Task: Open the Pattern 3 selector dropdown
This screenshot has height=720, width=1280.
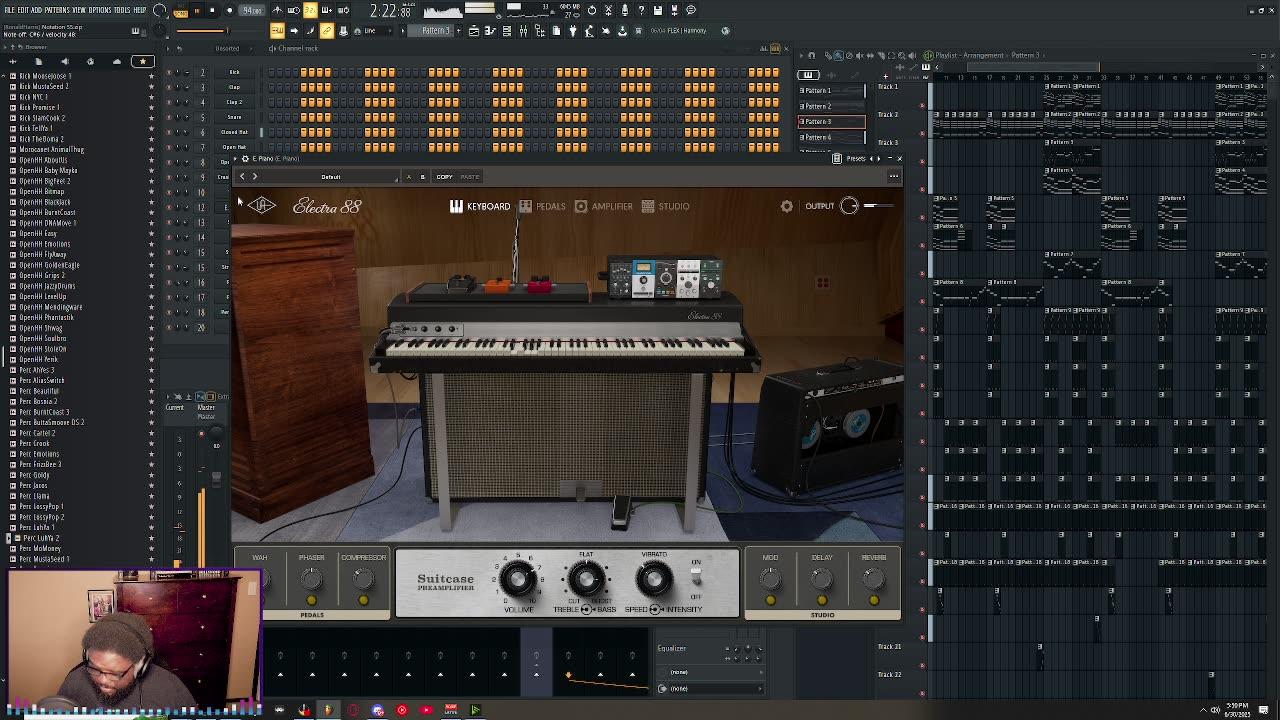Action: (x=436, y=30)
